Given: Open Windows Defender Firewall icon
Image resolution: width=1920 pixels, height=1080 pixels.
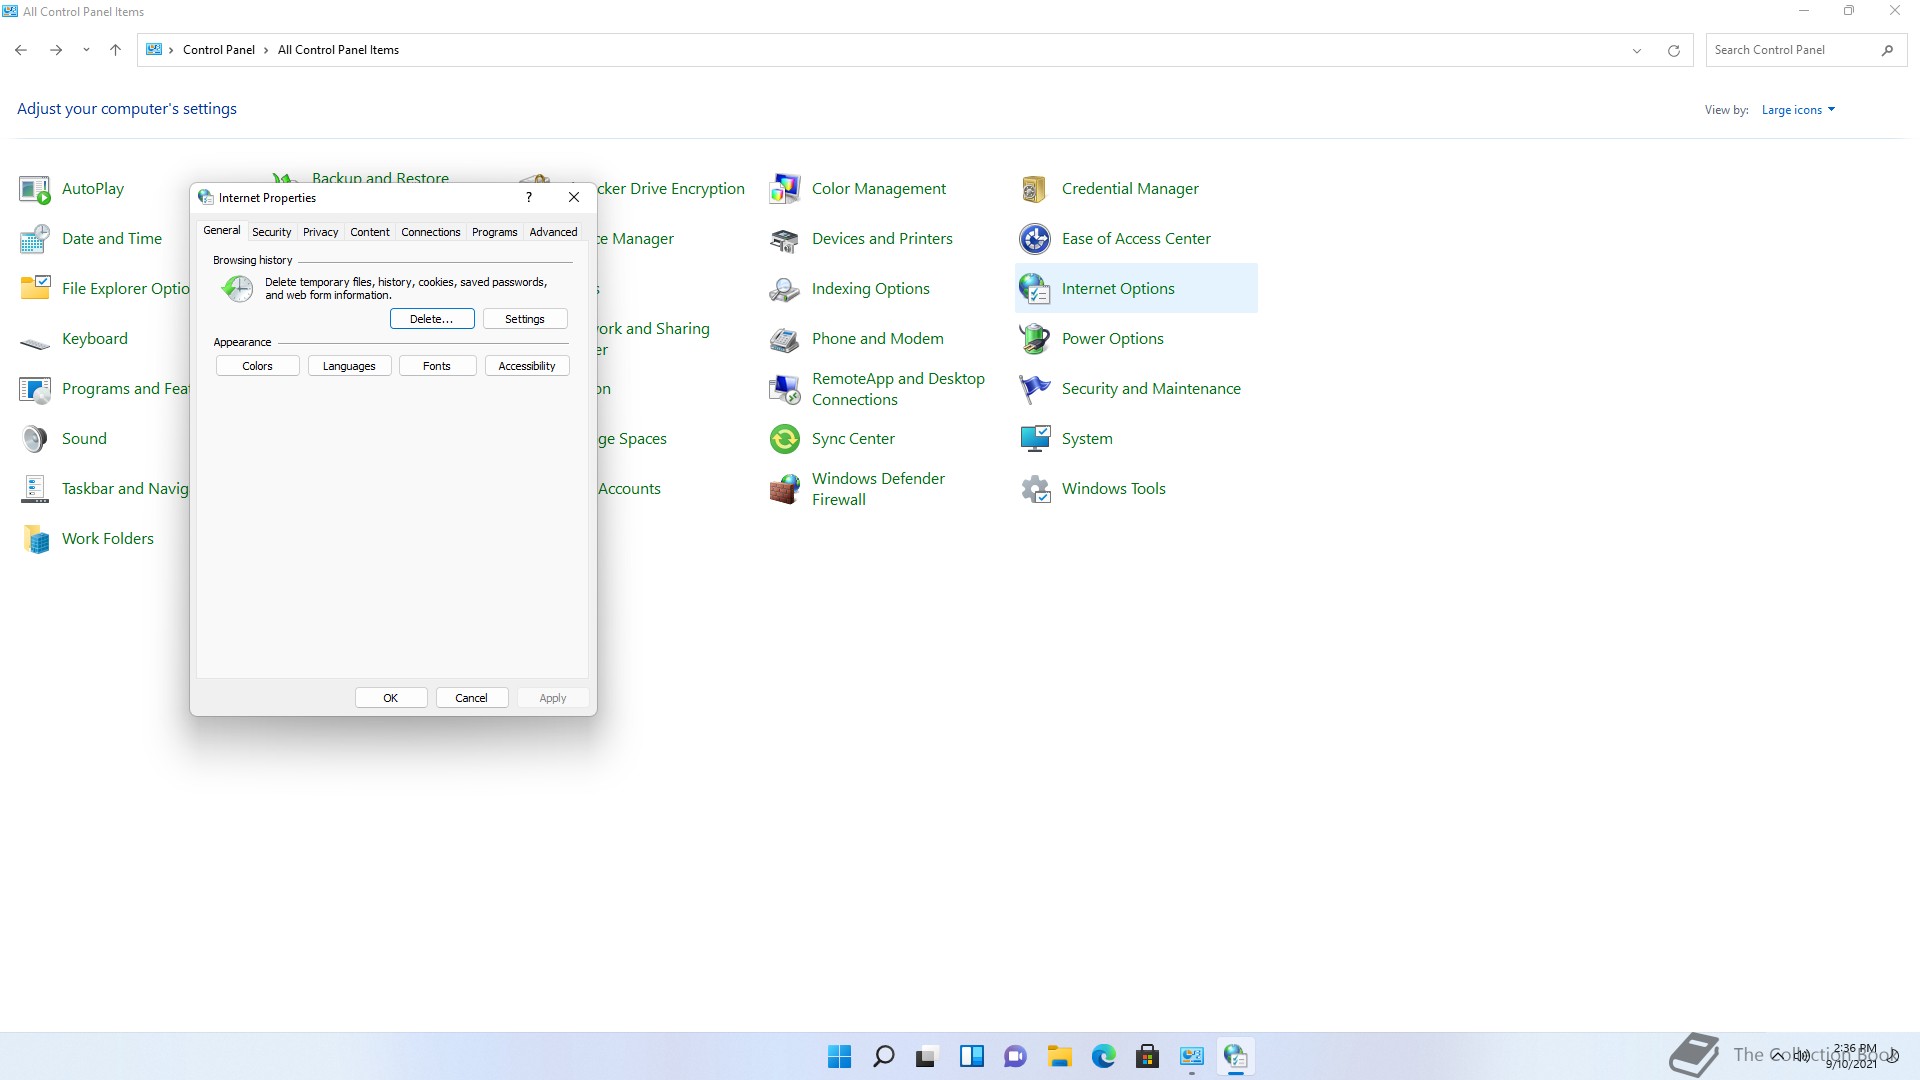Looking at the screenshot, I should (784, 489).
